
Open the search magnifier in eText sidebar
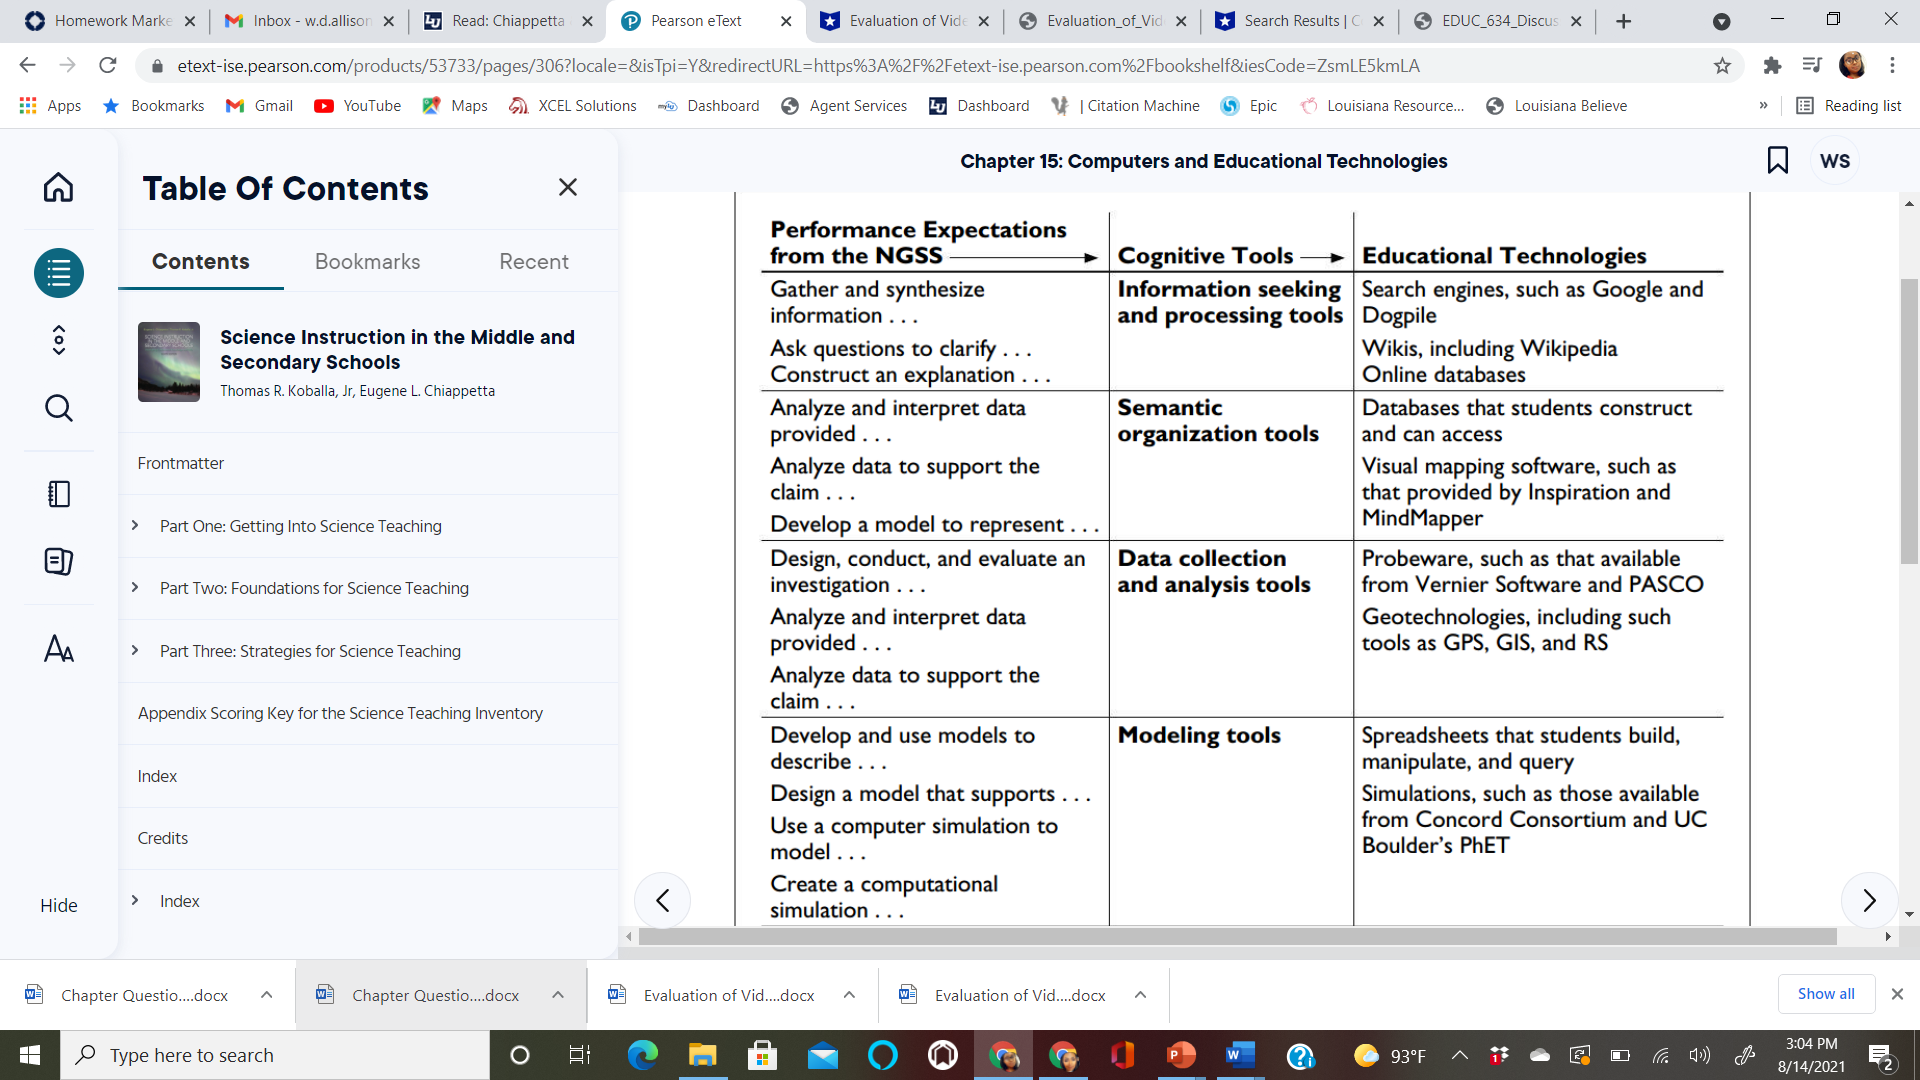[x=59, y=408]
